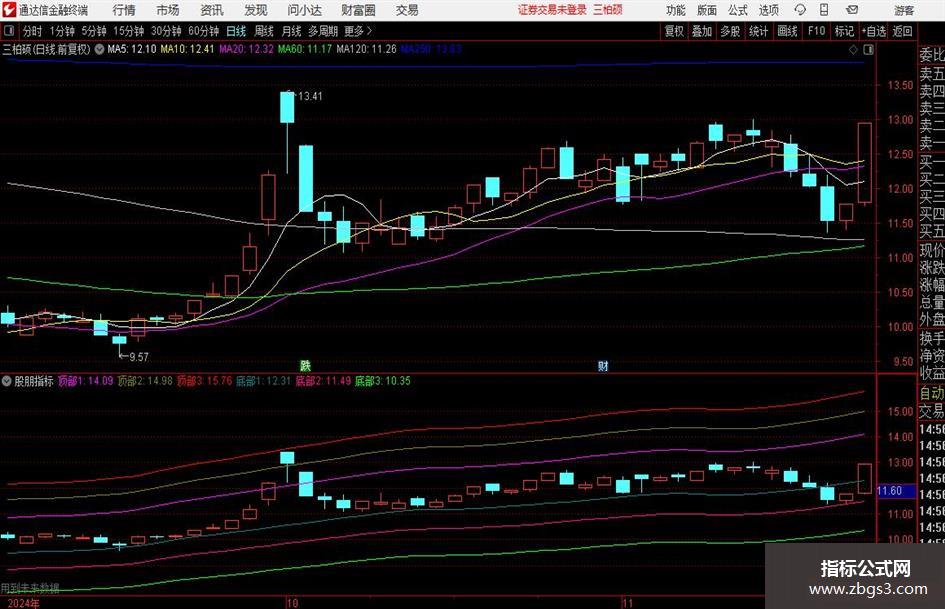The height and width of the screenshot is (609, 945).
Task: Click the MA20: 12.32 indicator label
Action: point(246,49)
